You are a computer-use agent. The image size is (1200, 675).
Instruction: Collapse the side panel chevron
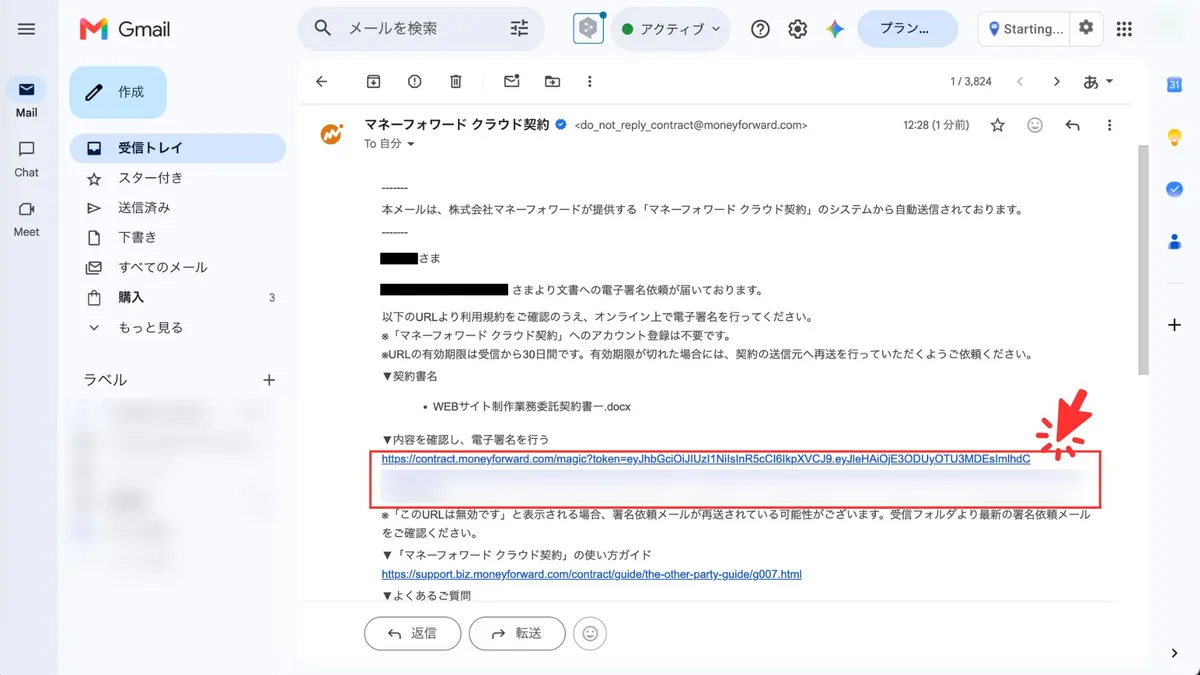tap(1175, 653)
